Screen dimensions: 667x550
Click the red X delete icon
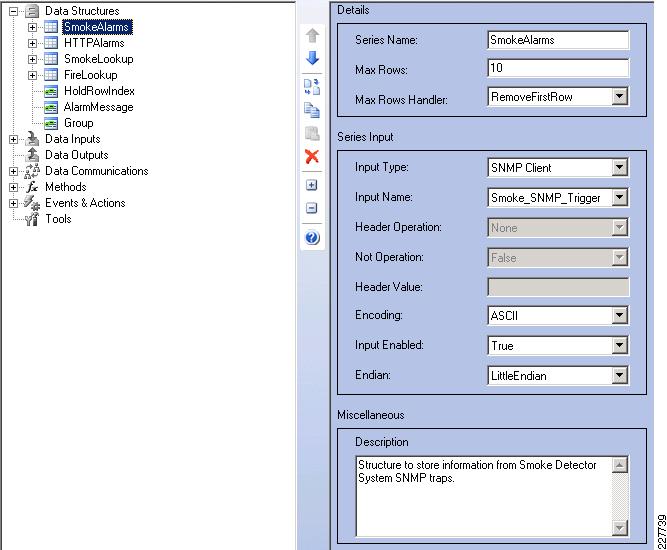pyautogui.click(x=312, y=157)
